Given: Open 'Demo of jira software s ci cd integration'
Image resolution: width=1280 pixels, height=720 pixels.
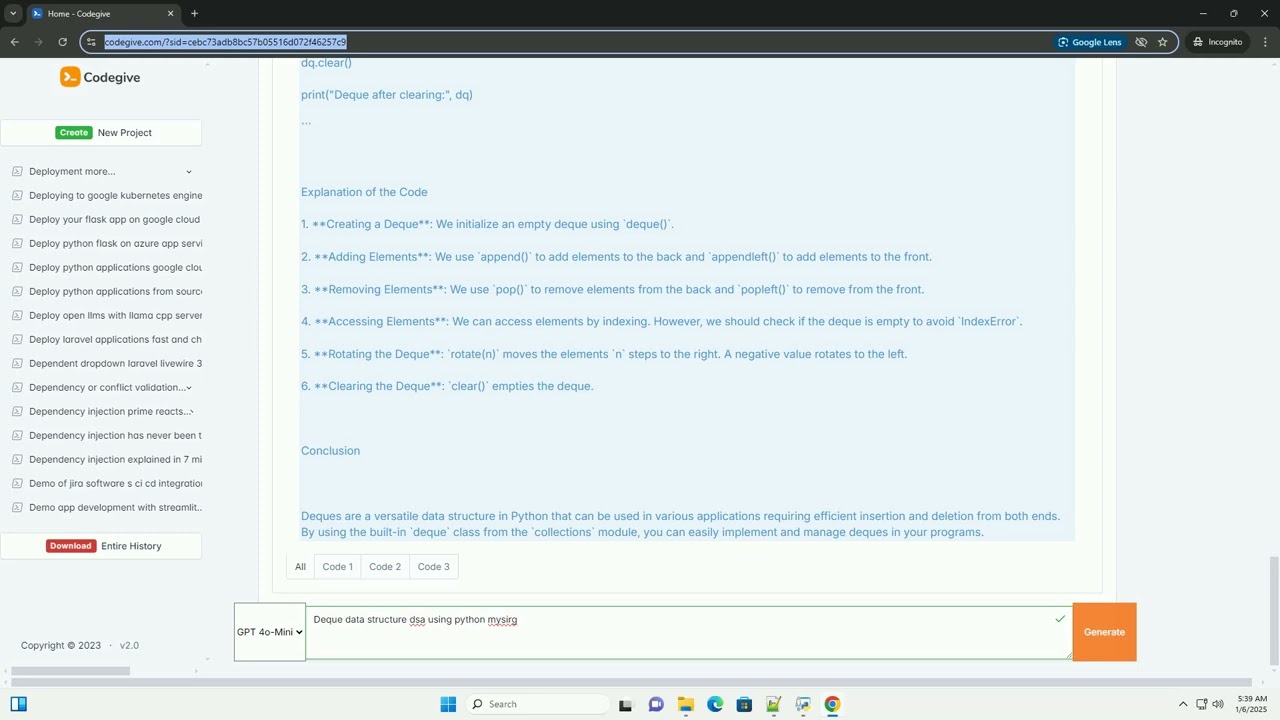Looking at the screenshot, I should [x=115, y=483].
